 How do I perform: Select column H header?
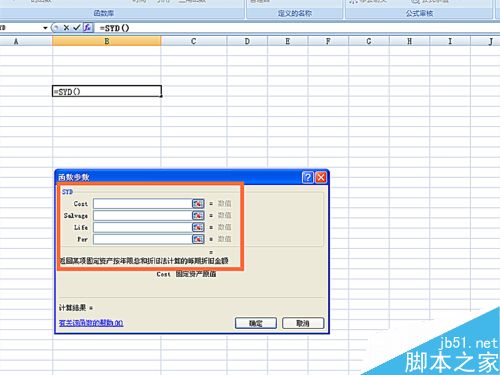(x=409, y=41)
